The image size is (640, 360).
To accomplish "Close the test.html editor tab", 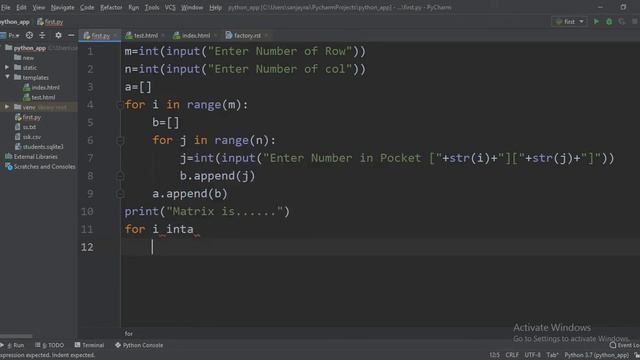I will tap(163, 36).
